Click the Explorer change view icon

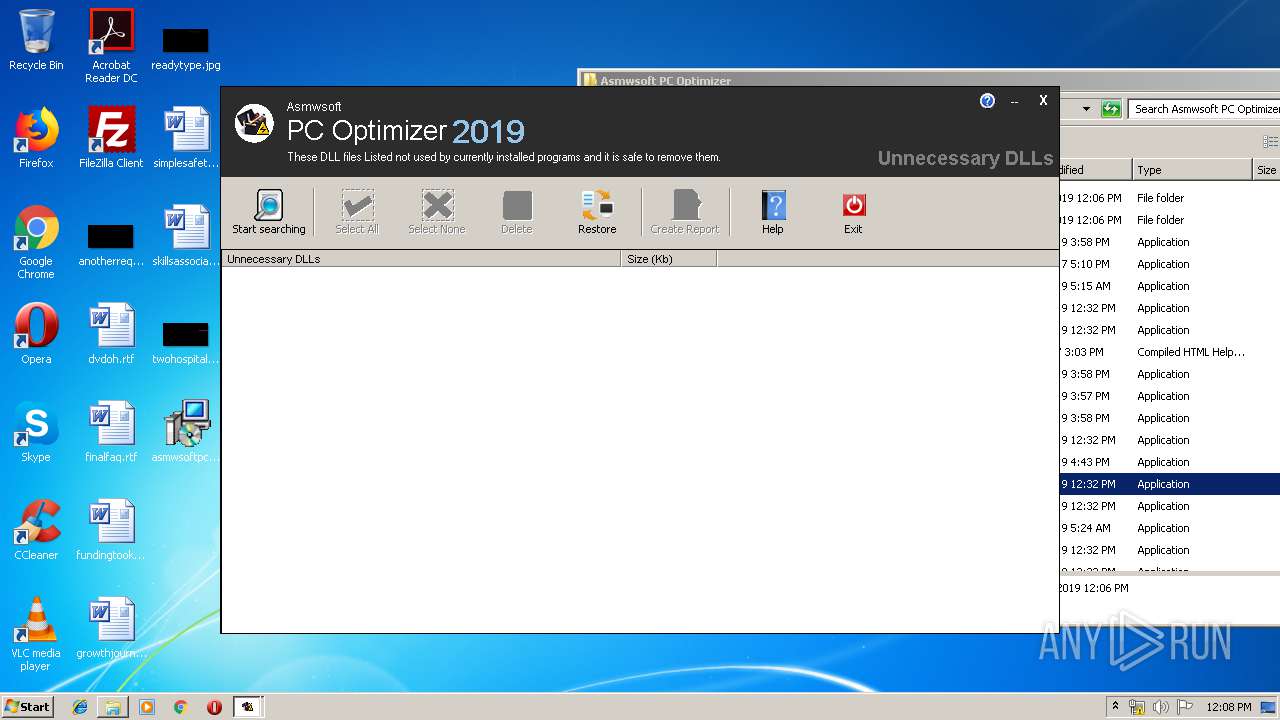(x=1271, y=142)
